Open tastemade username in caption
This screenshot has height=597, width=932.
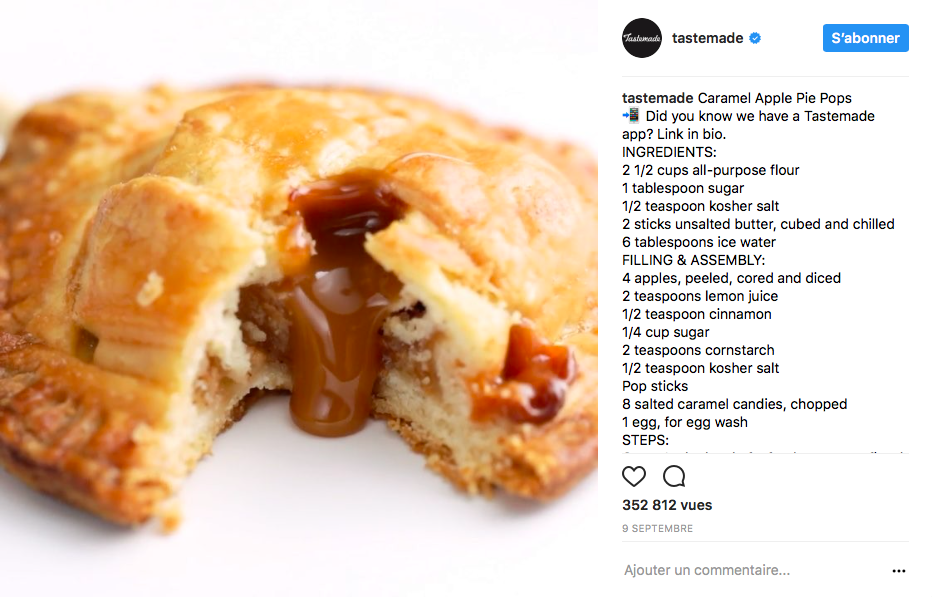tap(657, 98)
